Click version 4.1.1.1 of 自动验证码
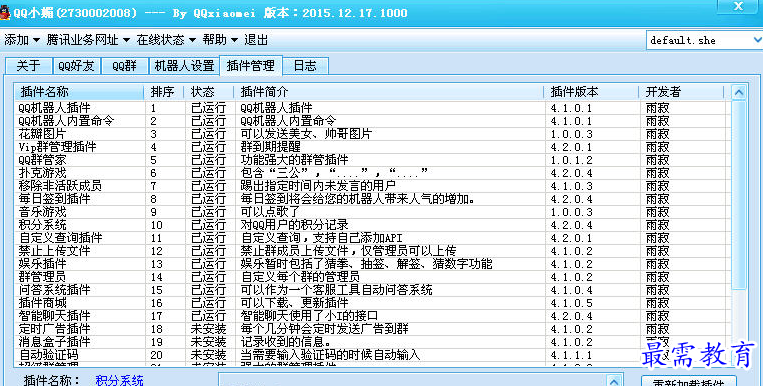763x386 pixels. pos(571,355)
